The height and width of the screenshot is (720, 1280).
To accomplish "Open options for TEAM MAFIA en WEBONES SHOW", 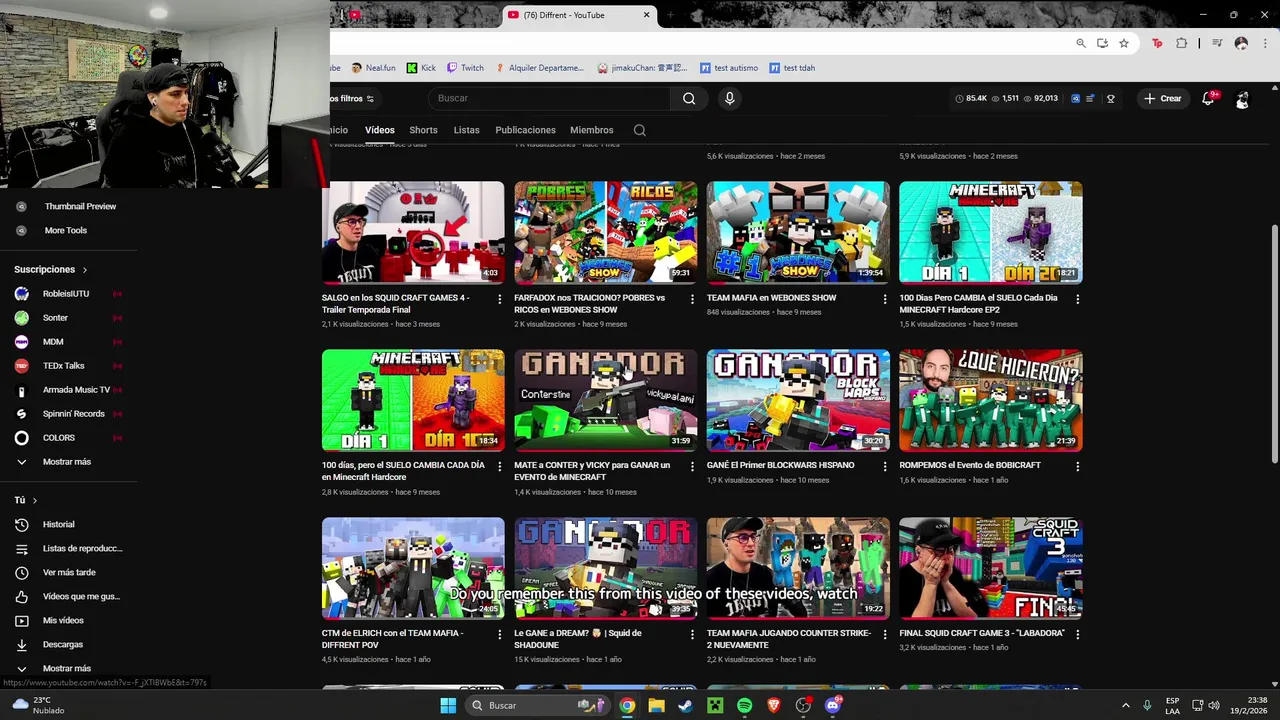I will pos(884,298).
